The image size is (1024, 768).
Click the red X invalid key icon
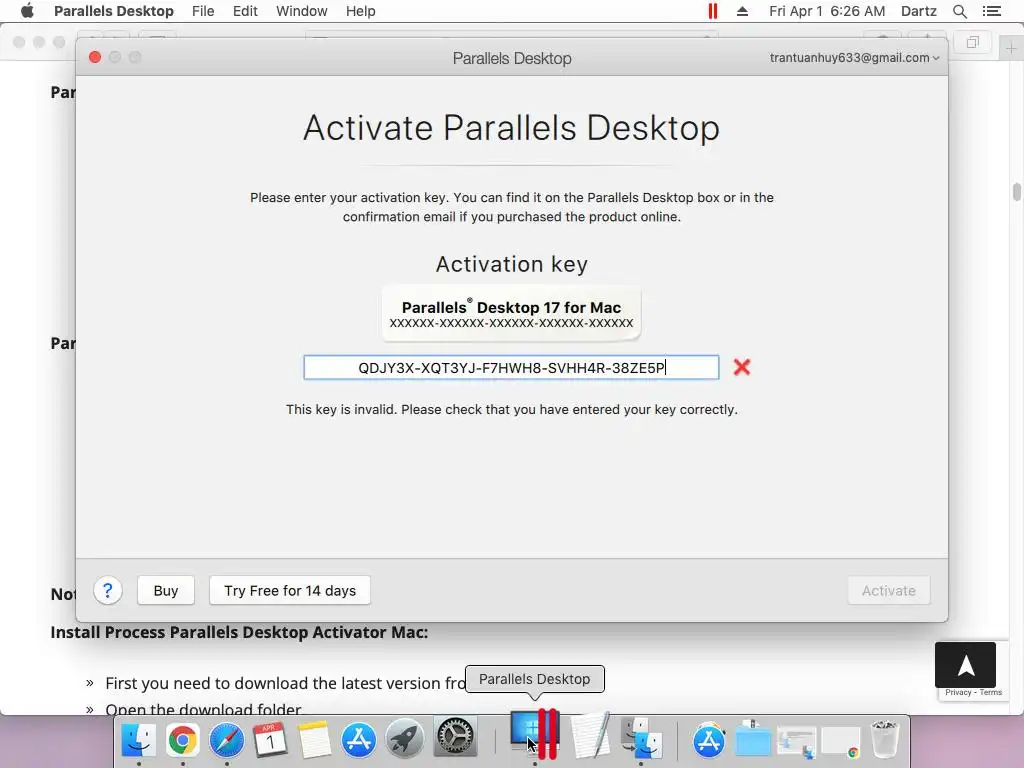click(x=742, y=367)
